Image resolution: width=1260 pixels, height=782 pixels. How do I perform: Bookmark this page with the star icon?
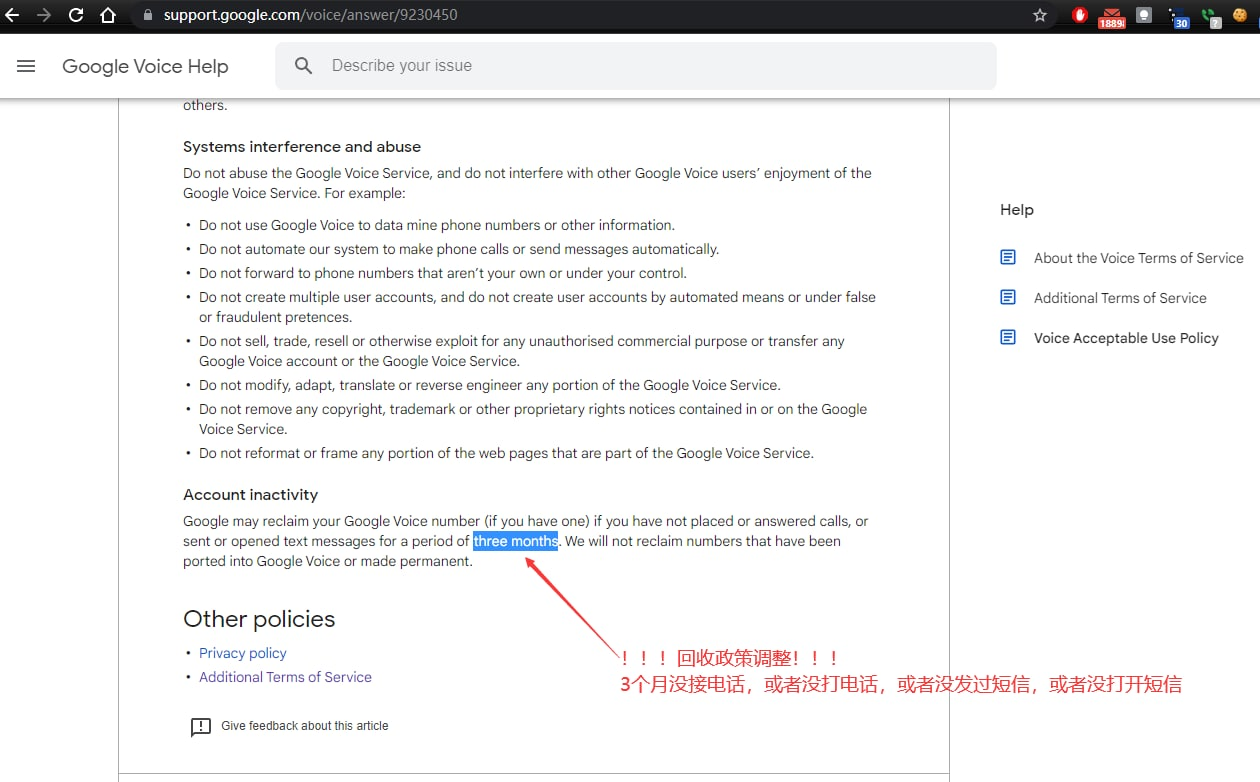click(x=1040, y=15)
